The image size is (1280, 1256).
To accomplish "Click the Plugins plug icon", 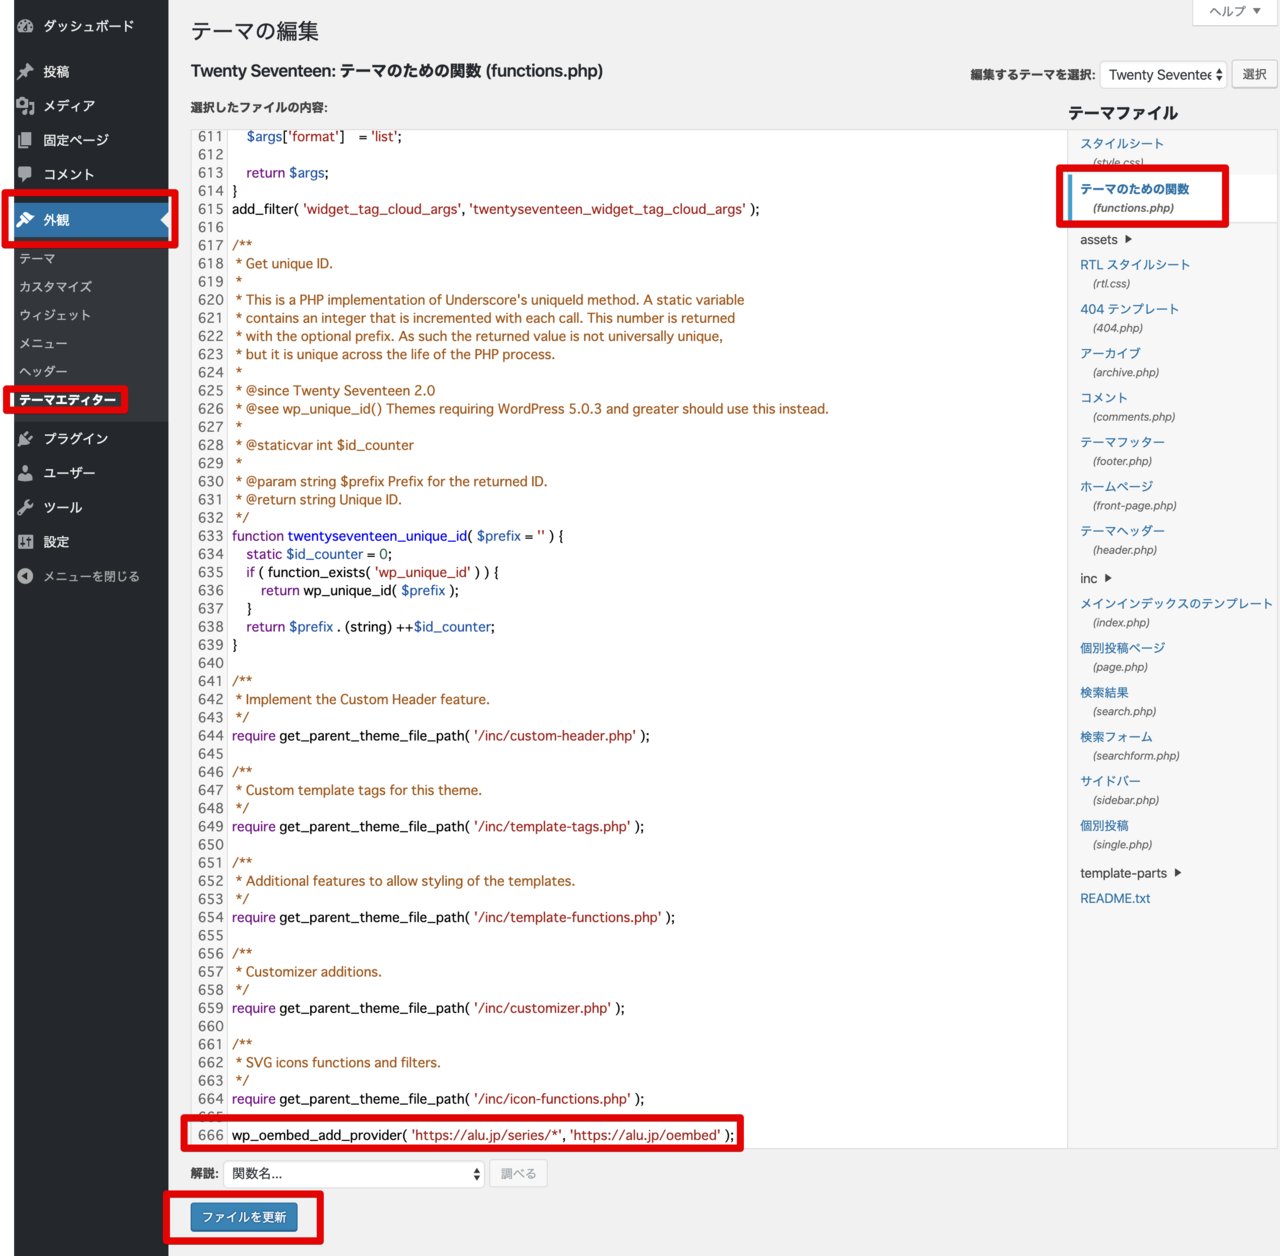I will coord(25,439).
